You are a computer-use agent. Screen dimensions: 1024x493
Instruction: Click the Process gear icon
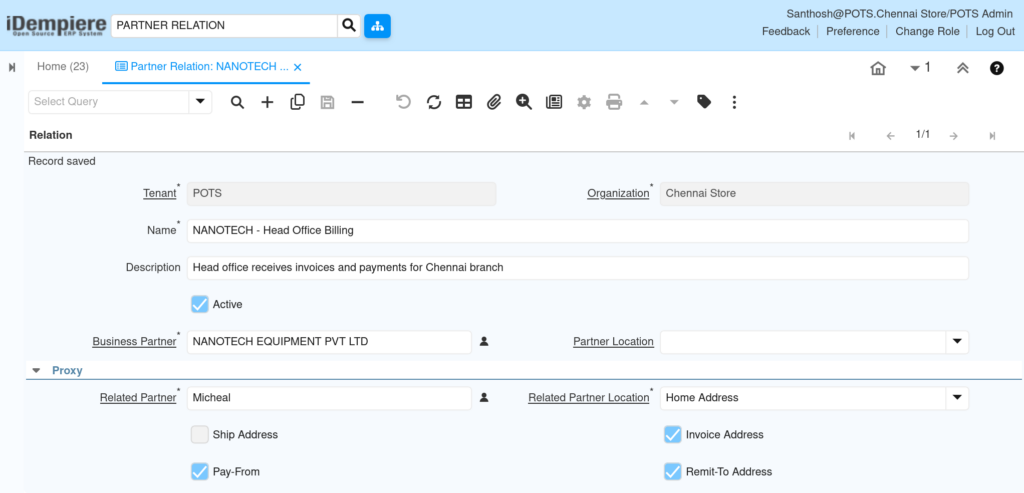pyautogui.click(x=584, y=102)
